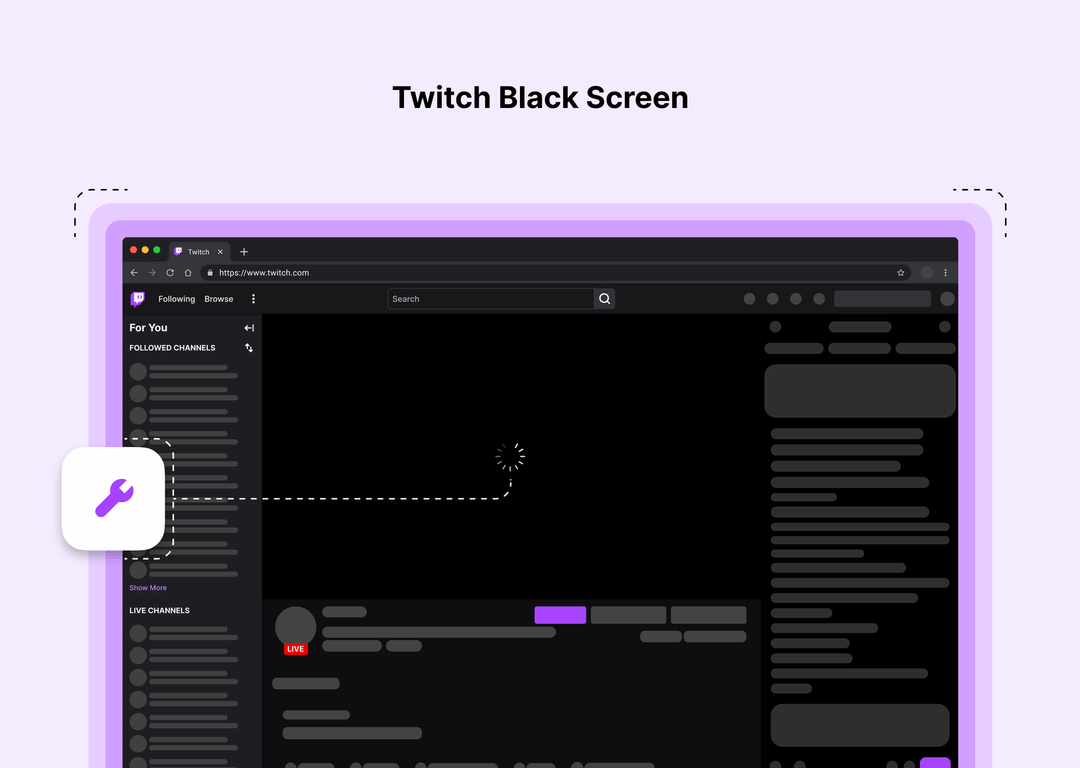
Task: Go back using the browser arrow
Action: [133, 272]
